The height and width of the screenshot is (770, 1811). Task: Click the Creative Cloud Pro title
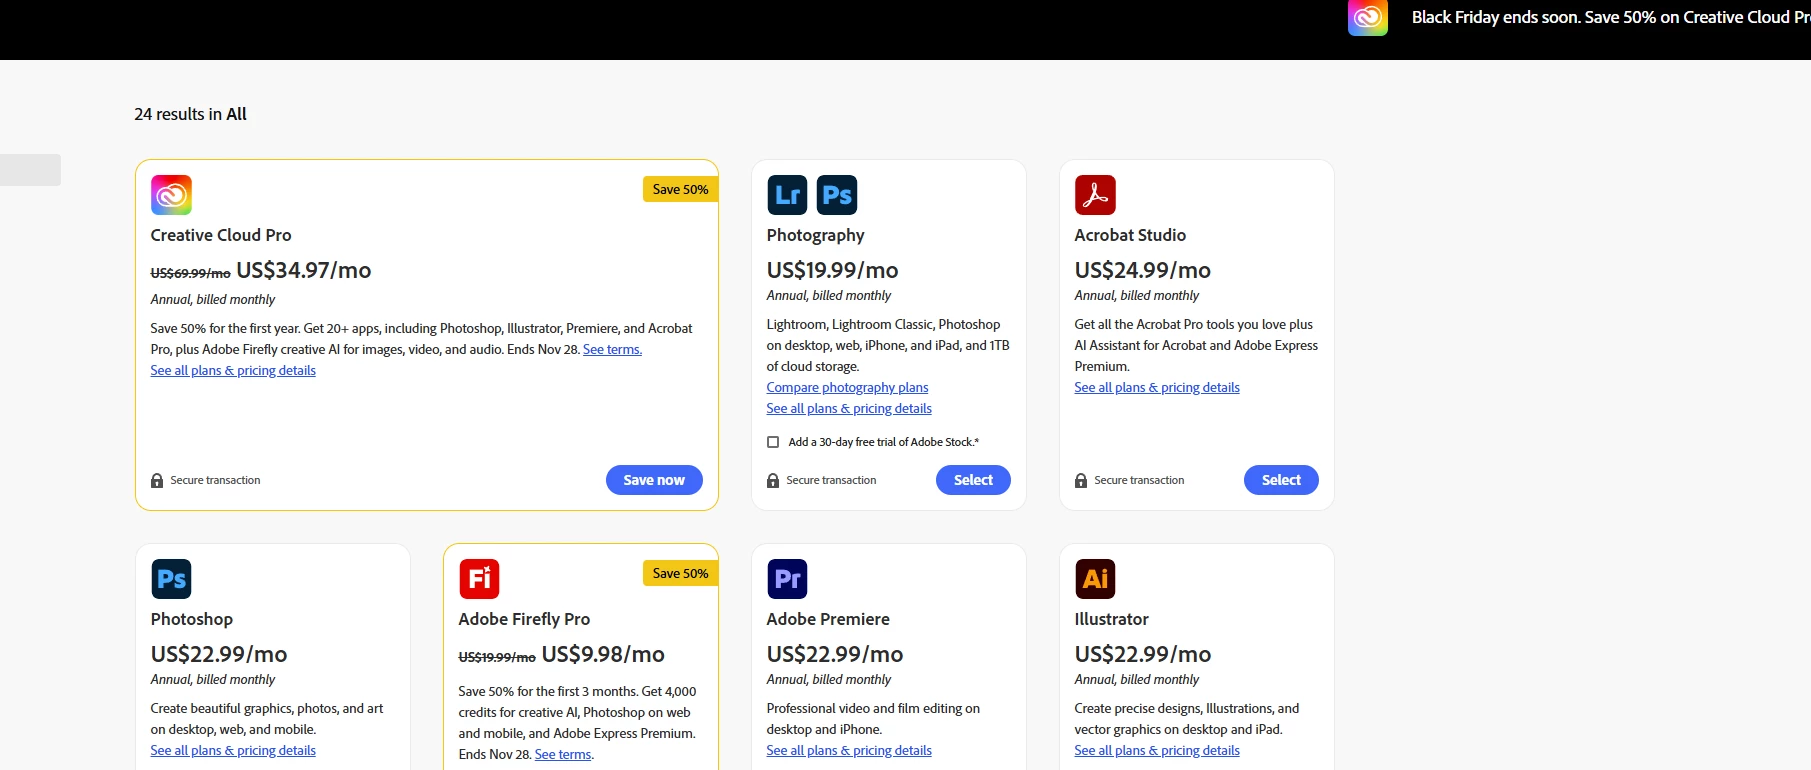[x=221, y=235]
